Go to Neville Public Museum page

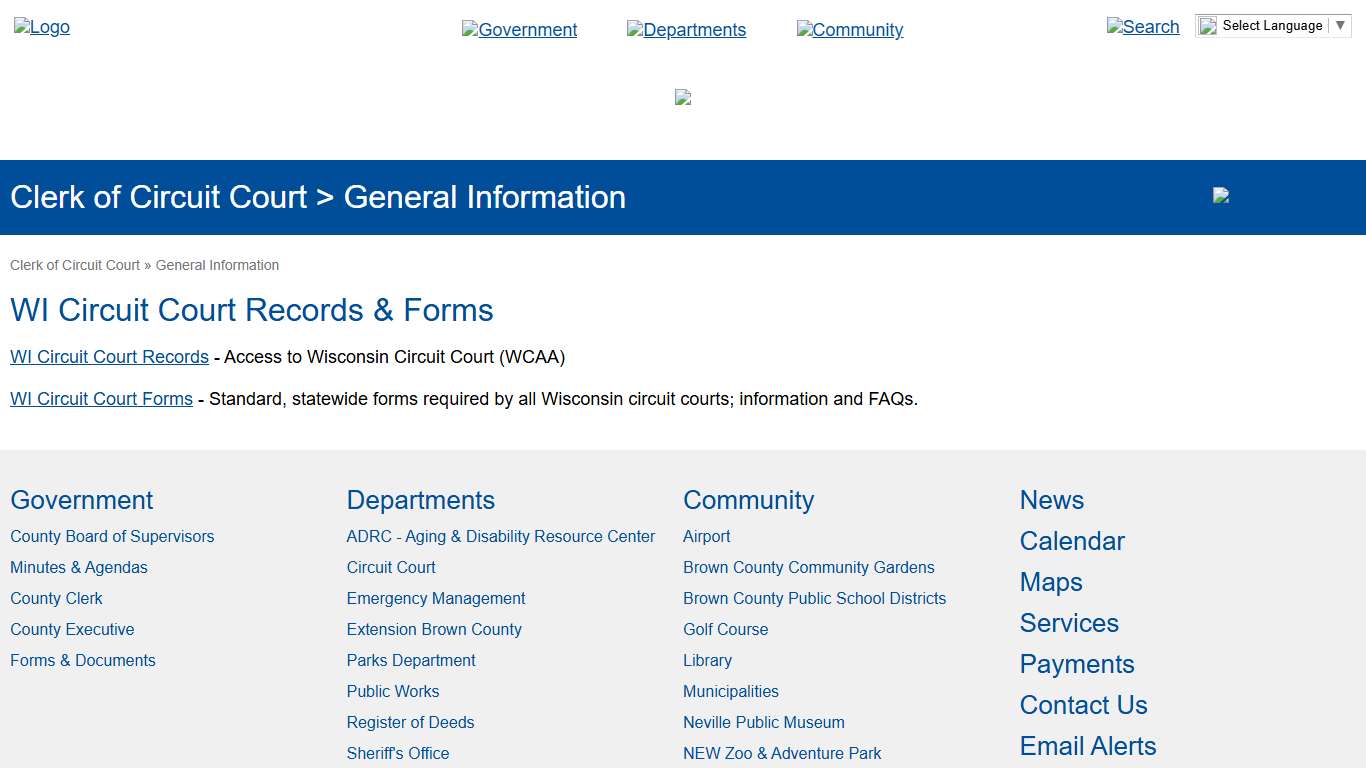pos(763,722)
